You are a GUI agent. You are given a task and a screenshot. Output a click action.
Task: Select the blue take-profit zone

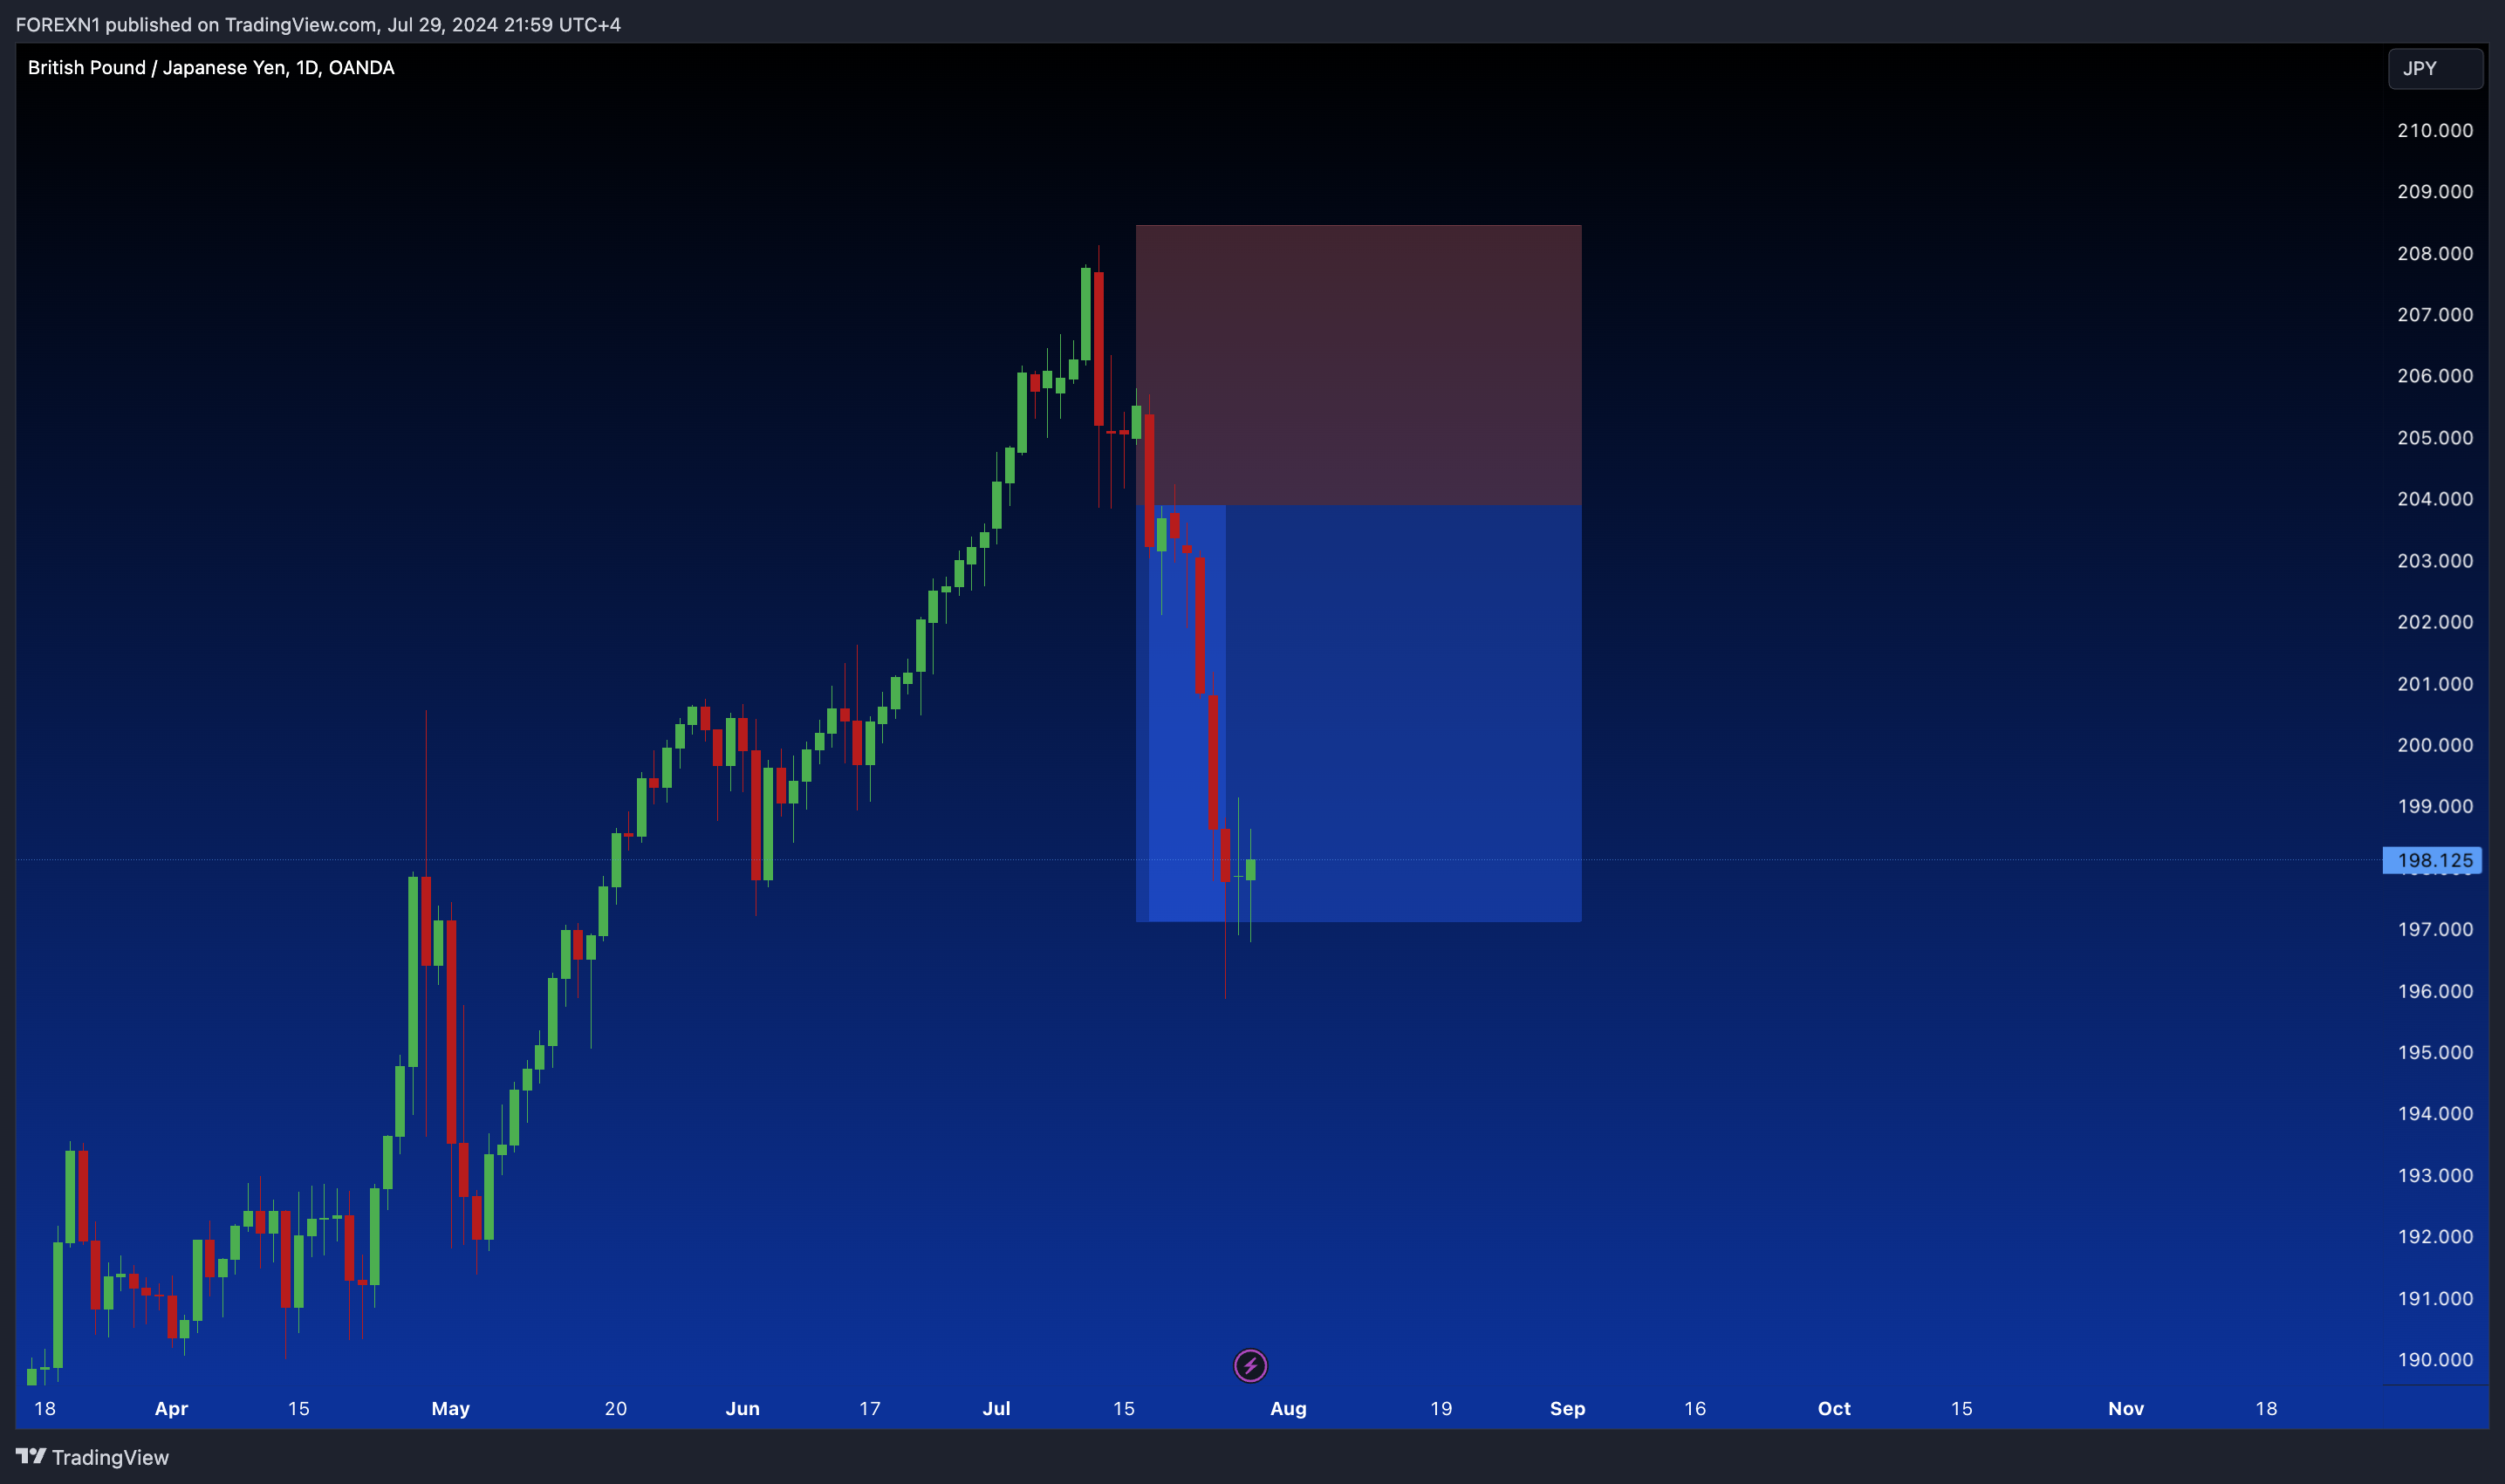point(1358,713)
